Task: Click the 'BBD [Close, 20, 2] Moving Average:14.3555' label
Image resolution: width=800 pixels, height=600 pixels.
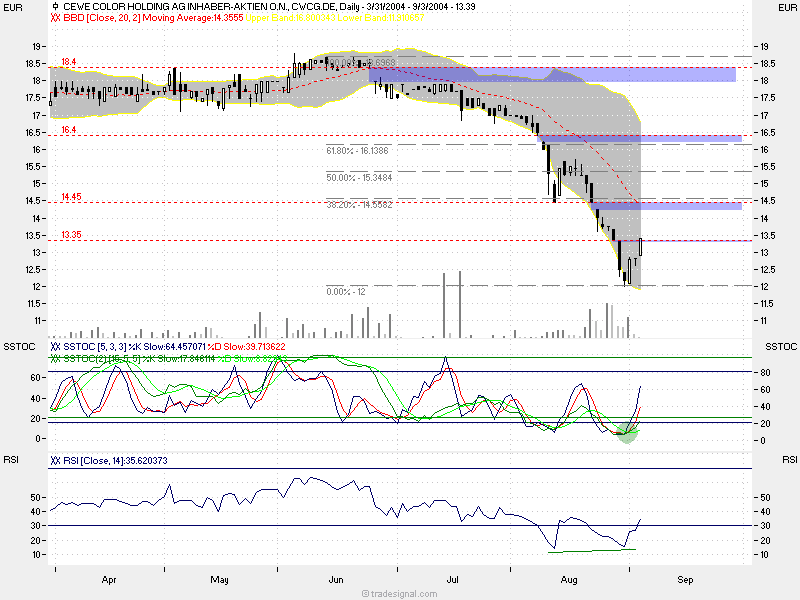Action: pos(153,18)
